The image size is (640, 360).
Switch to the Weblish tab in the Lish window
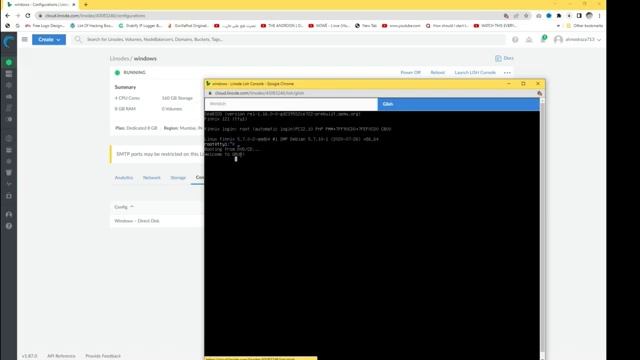[x=291, y=104]
